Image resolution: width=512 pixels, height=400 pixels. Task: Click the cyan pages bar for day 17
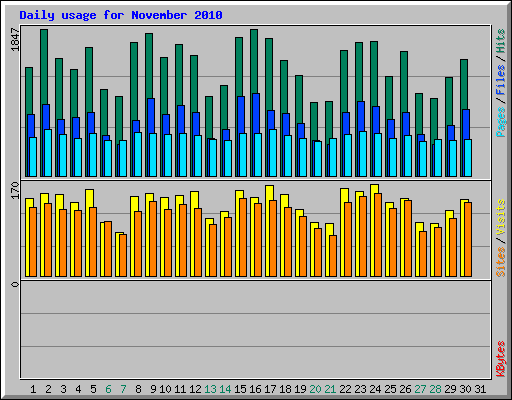pyautogui.click(x=273, y=153)
